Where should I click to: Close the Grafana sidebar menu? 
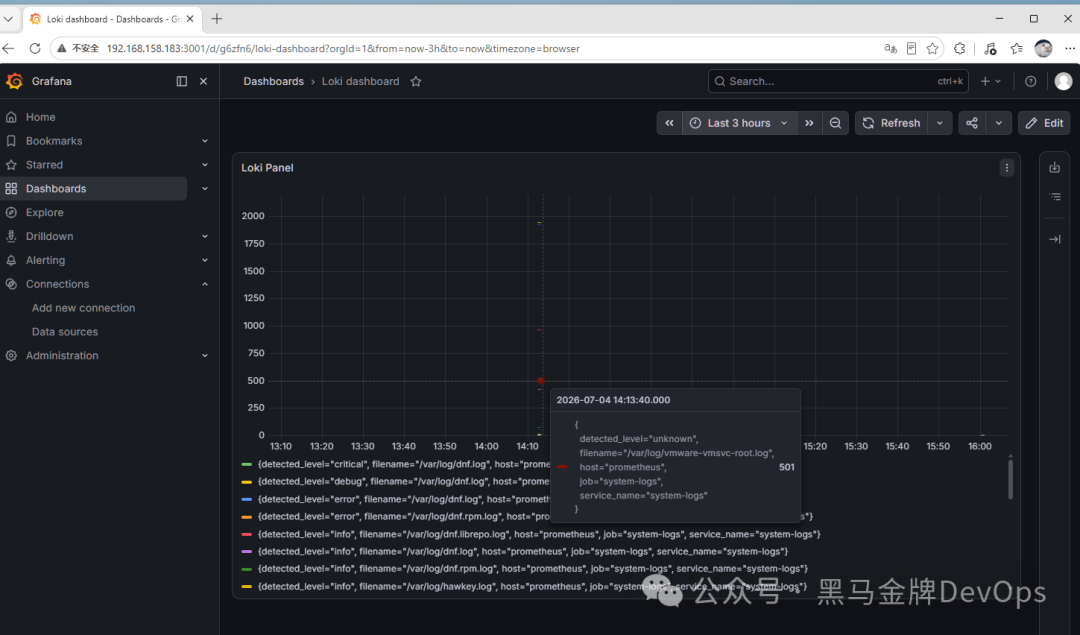(203, 81)
